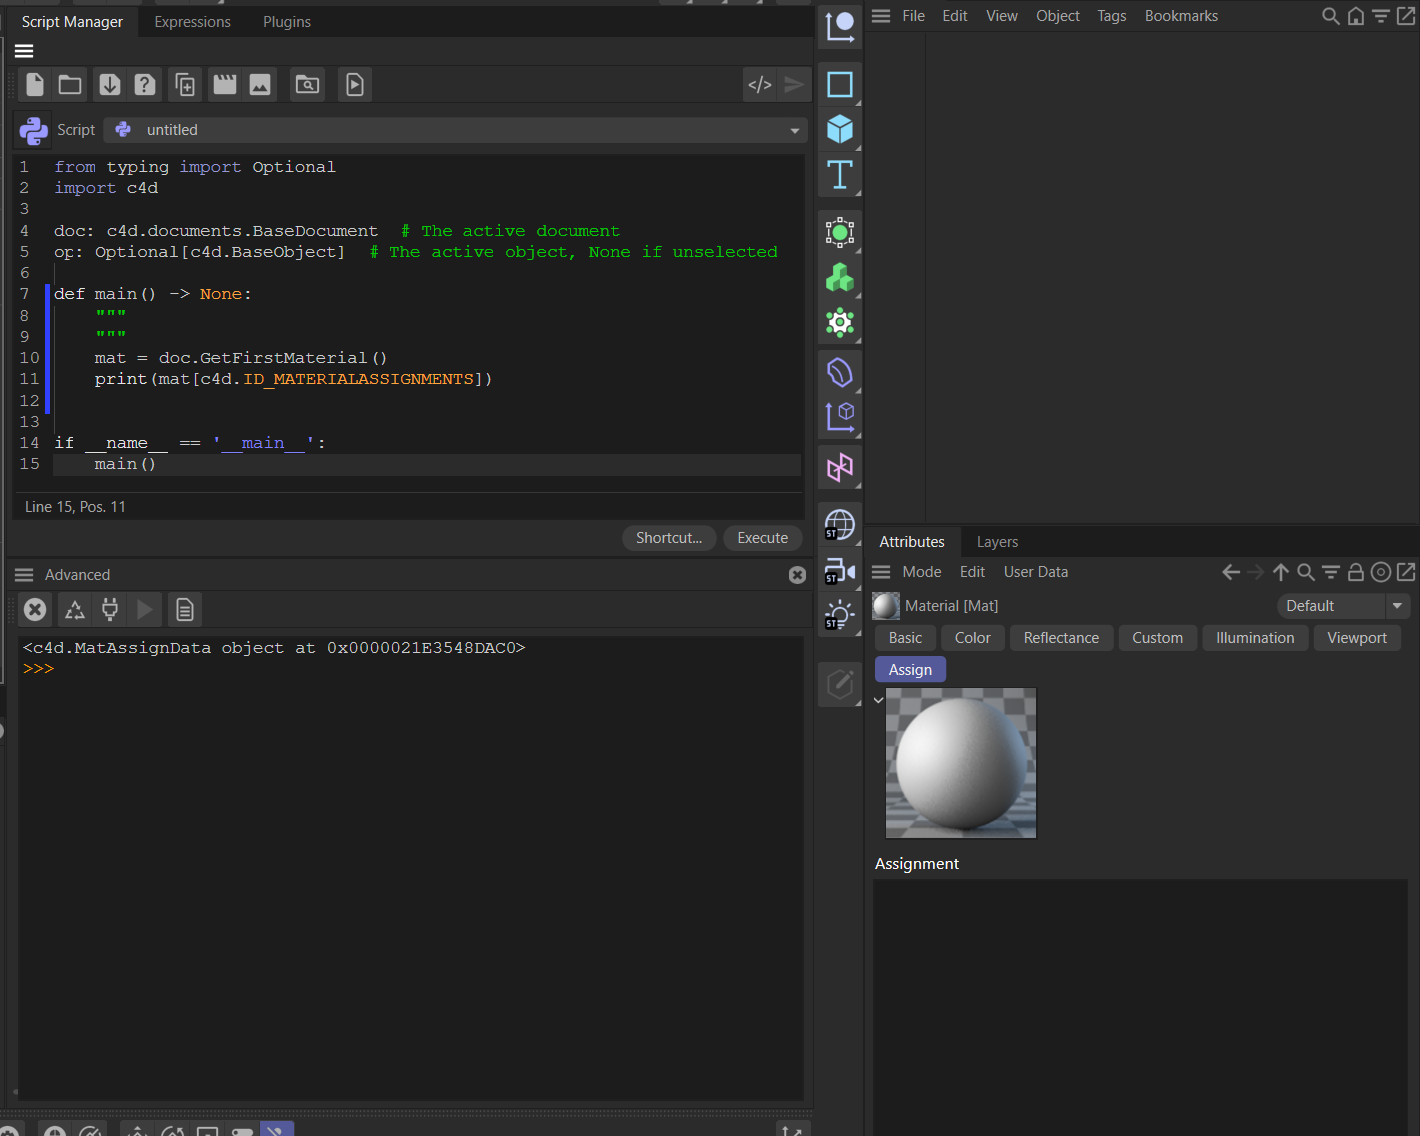This screenshot has height=1136, width=1420.
Task: Switch to the Script Manager tab
Action: [x=72, y=21]
